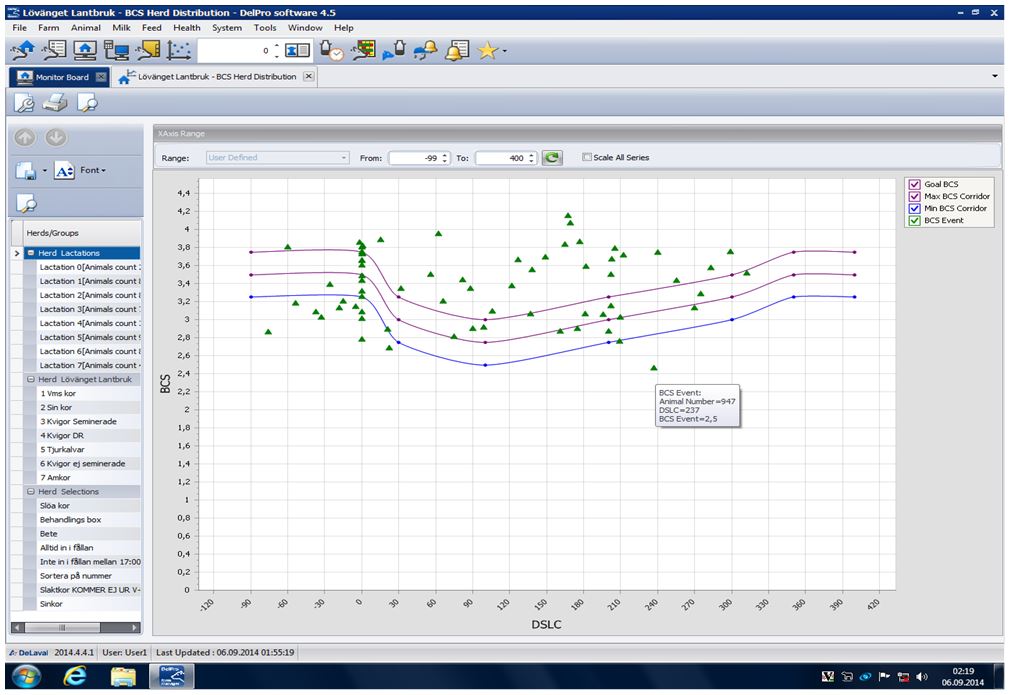This screenshot has height=695, width=1009.
Task: Open the Milk menu
Action: [121, 28]
